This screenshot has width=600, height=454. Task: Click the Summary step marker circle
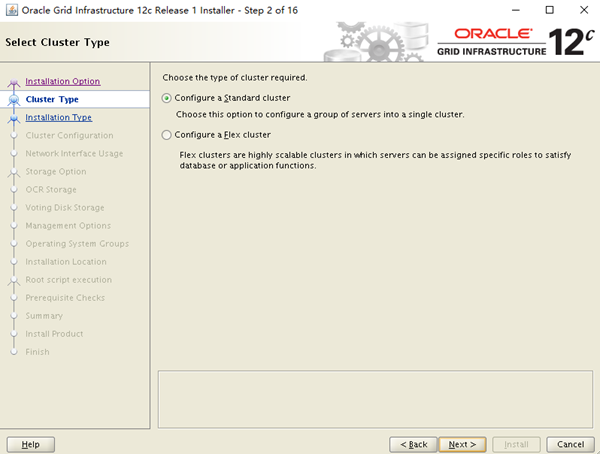pyautogui.click(x=14, y=315)
